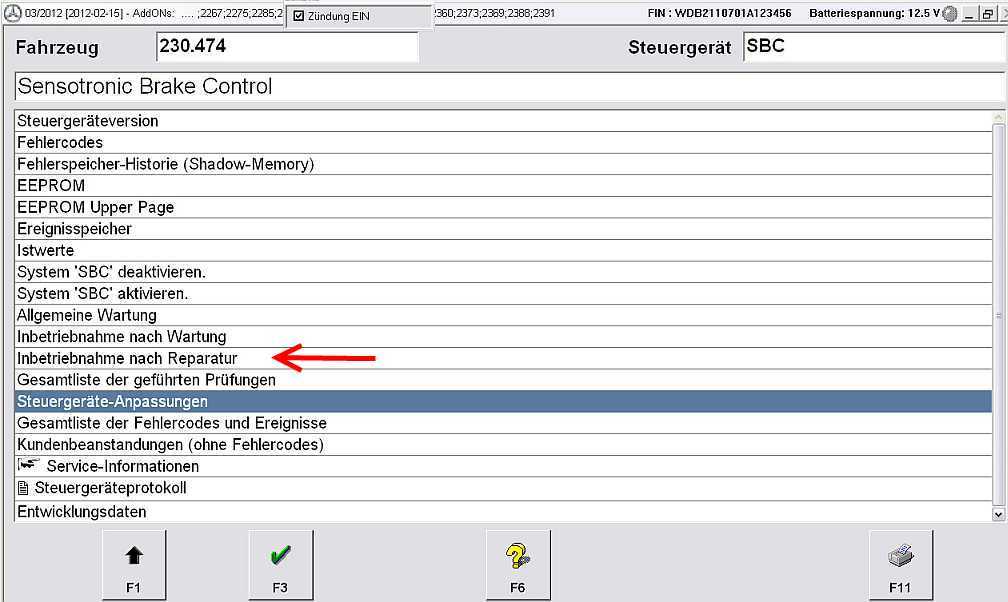The image size is (1008, 602).
Task: Click the Mercedes star icon in title bar
Action: [x=12, y=14]
